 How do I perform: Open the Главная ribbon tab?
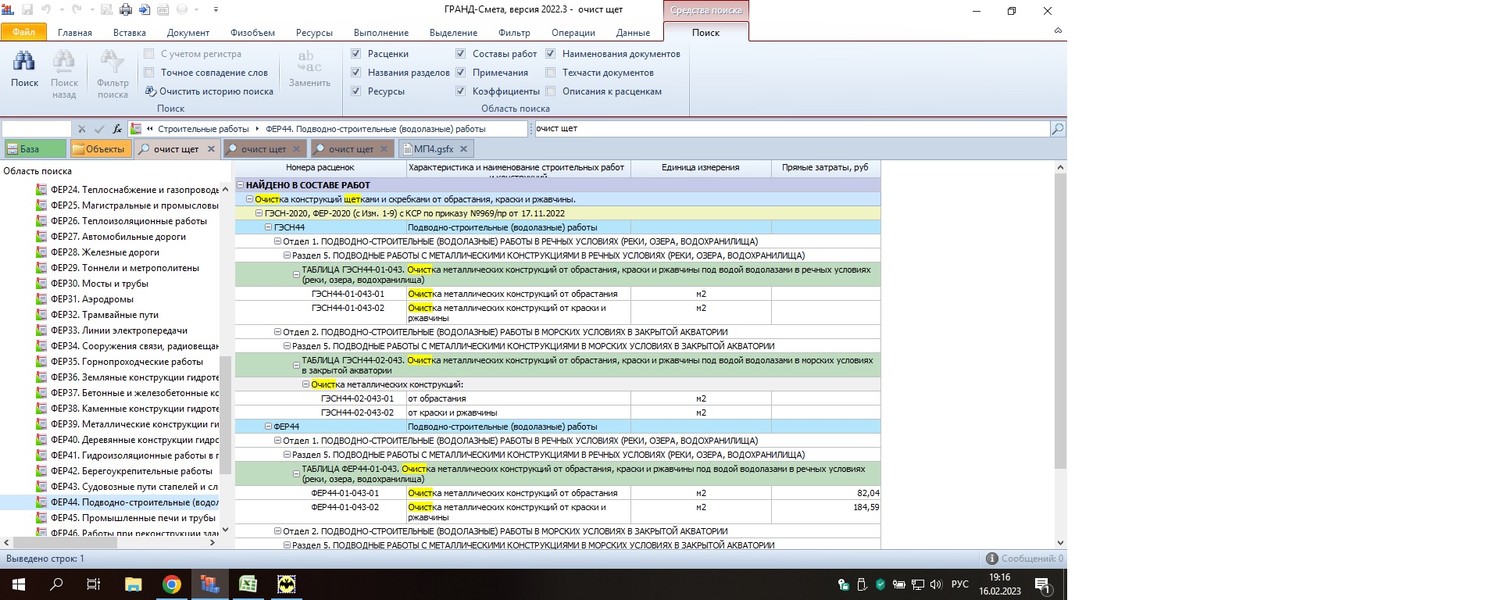[x=74, y=32]
